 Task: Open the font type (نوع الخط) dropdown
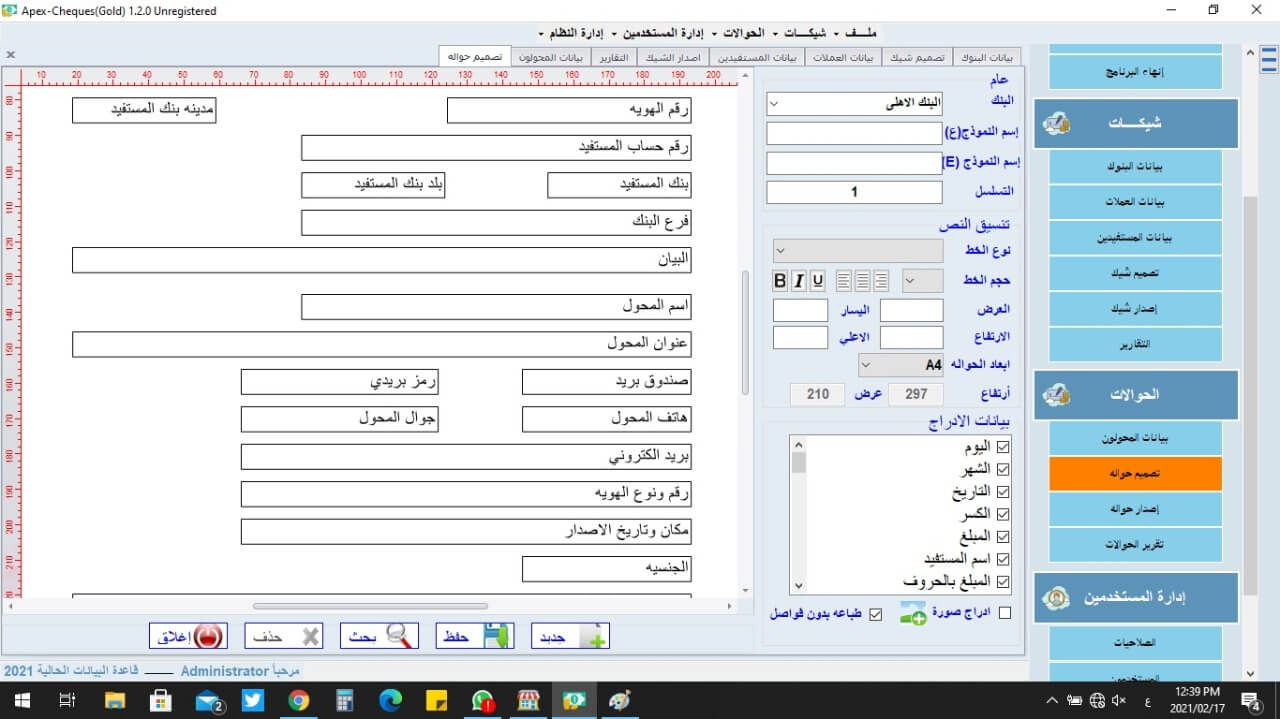point(858,250)
